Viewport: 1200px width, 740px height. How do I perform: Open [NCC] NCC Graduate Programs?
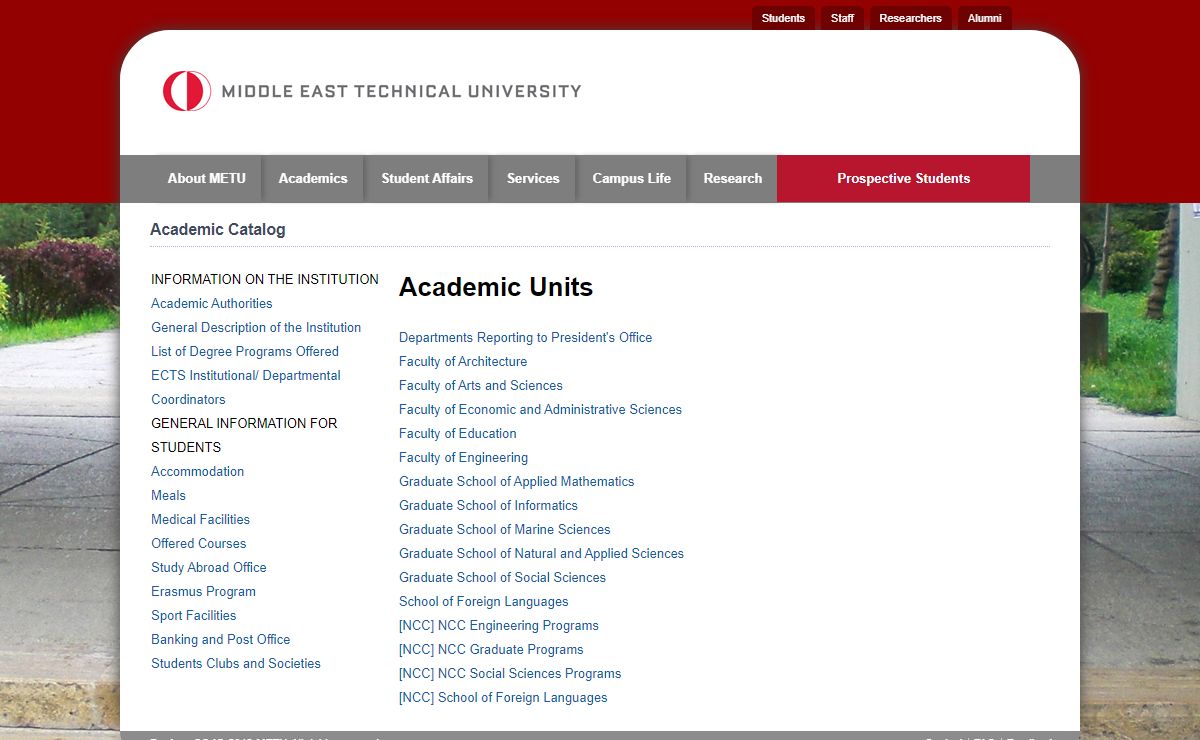491,649
